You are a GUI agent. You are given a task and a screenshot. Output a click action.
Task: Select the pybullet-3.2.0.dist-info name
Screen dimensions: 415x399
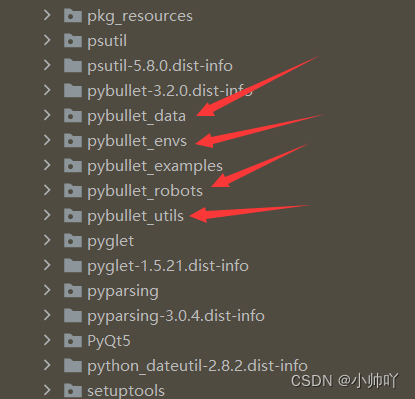pos(170,91)
